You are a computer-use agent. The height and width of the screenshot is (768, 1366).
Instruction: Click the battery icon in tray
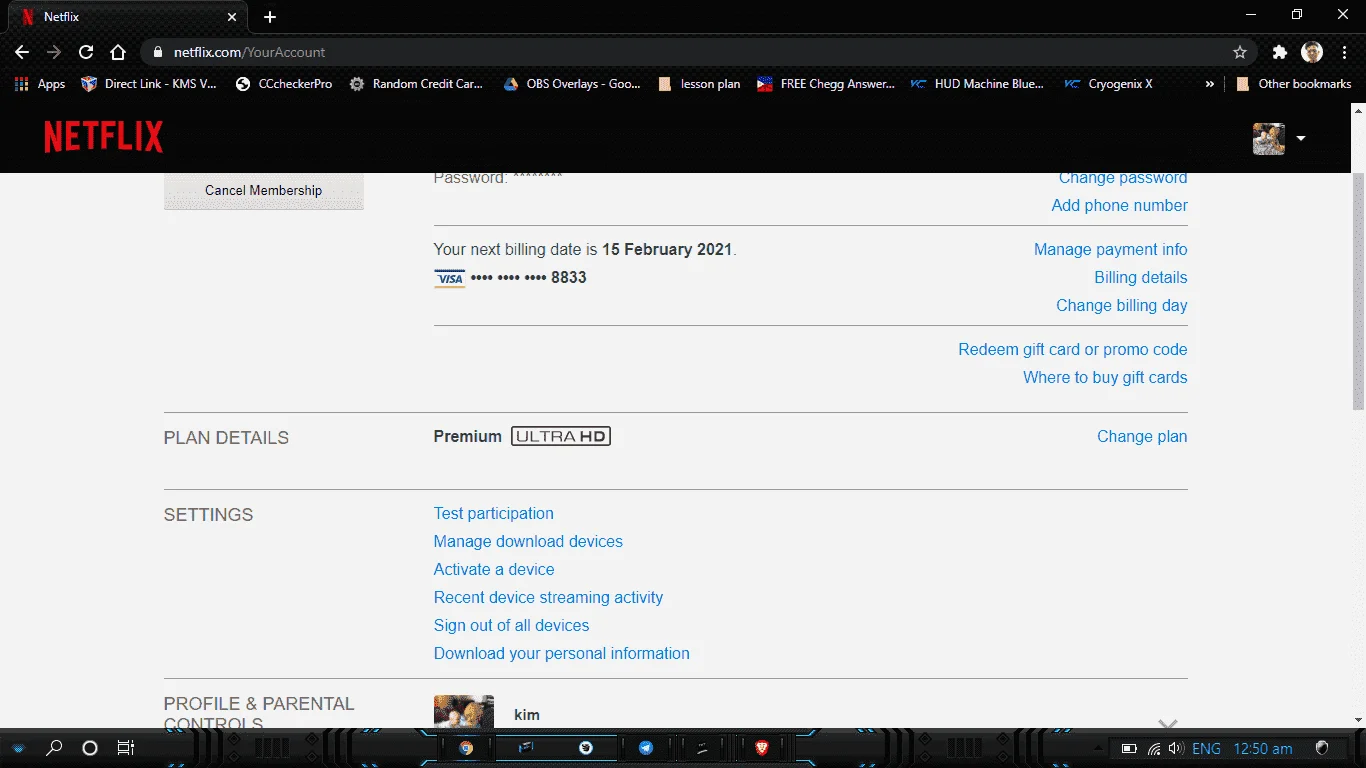tap(1129, 748)
